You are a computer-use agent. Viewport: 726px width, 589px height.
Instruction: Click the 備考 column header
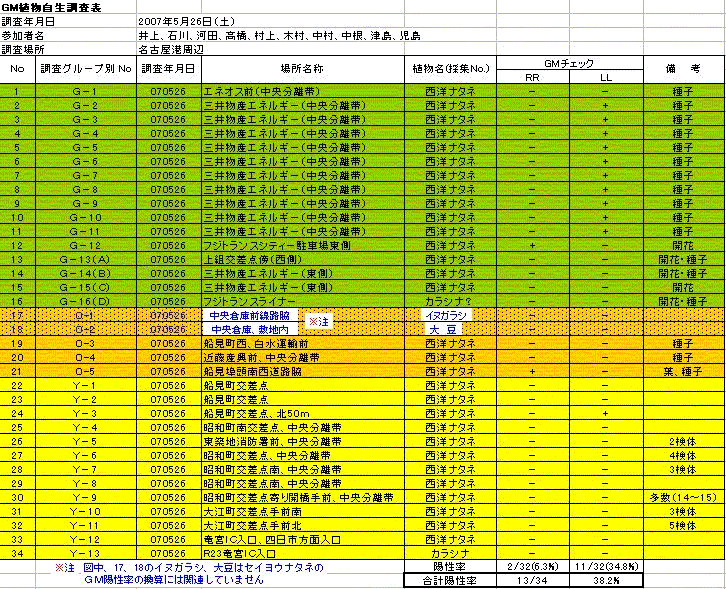tap(682, 69)
